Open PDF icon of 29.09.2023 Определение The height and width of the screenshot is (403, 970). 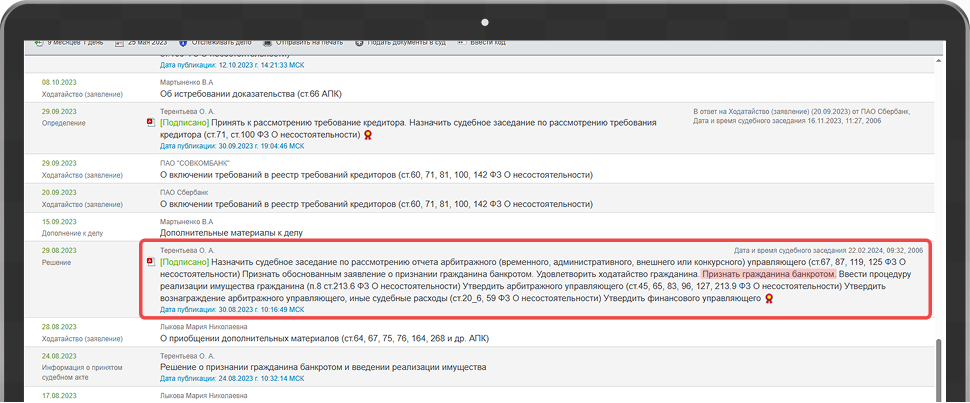coord(151,122)
